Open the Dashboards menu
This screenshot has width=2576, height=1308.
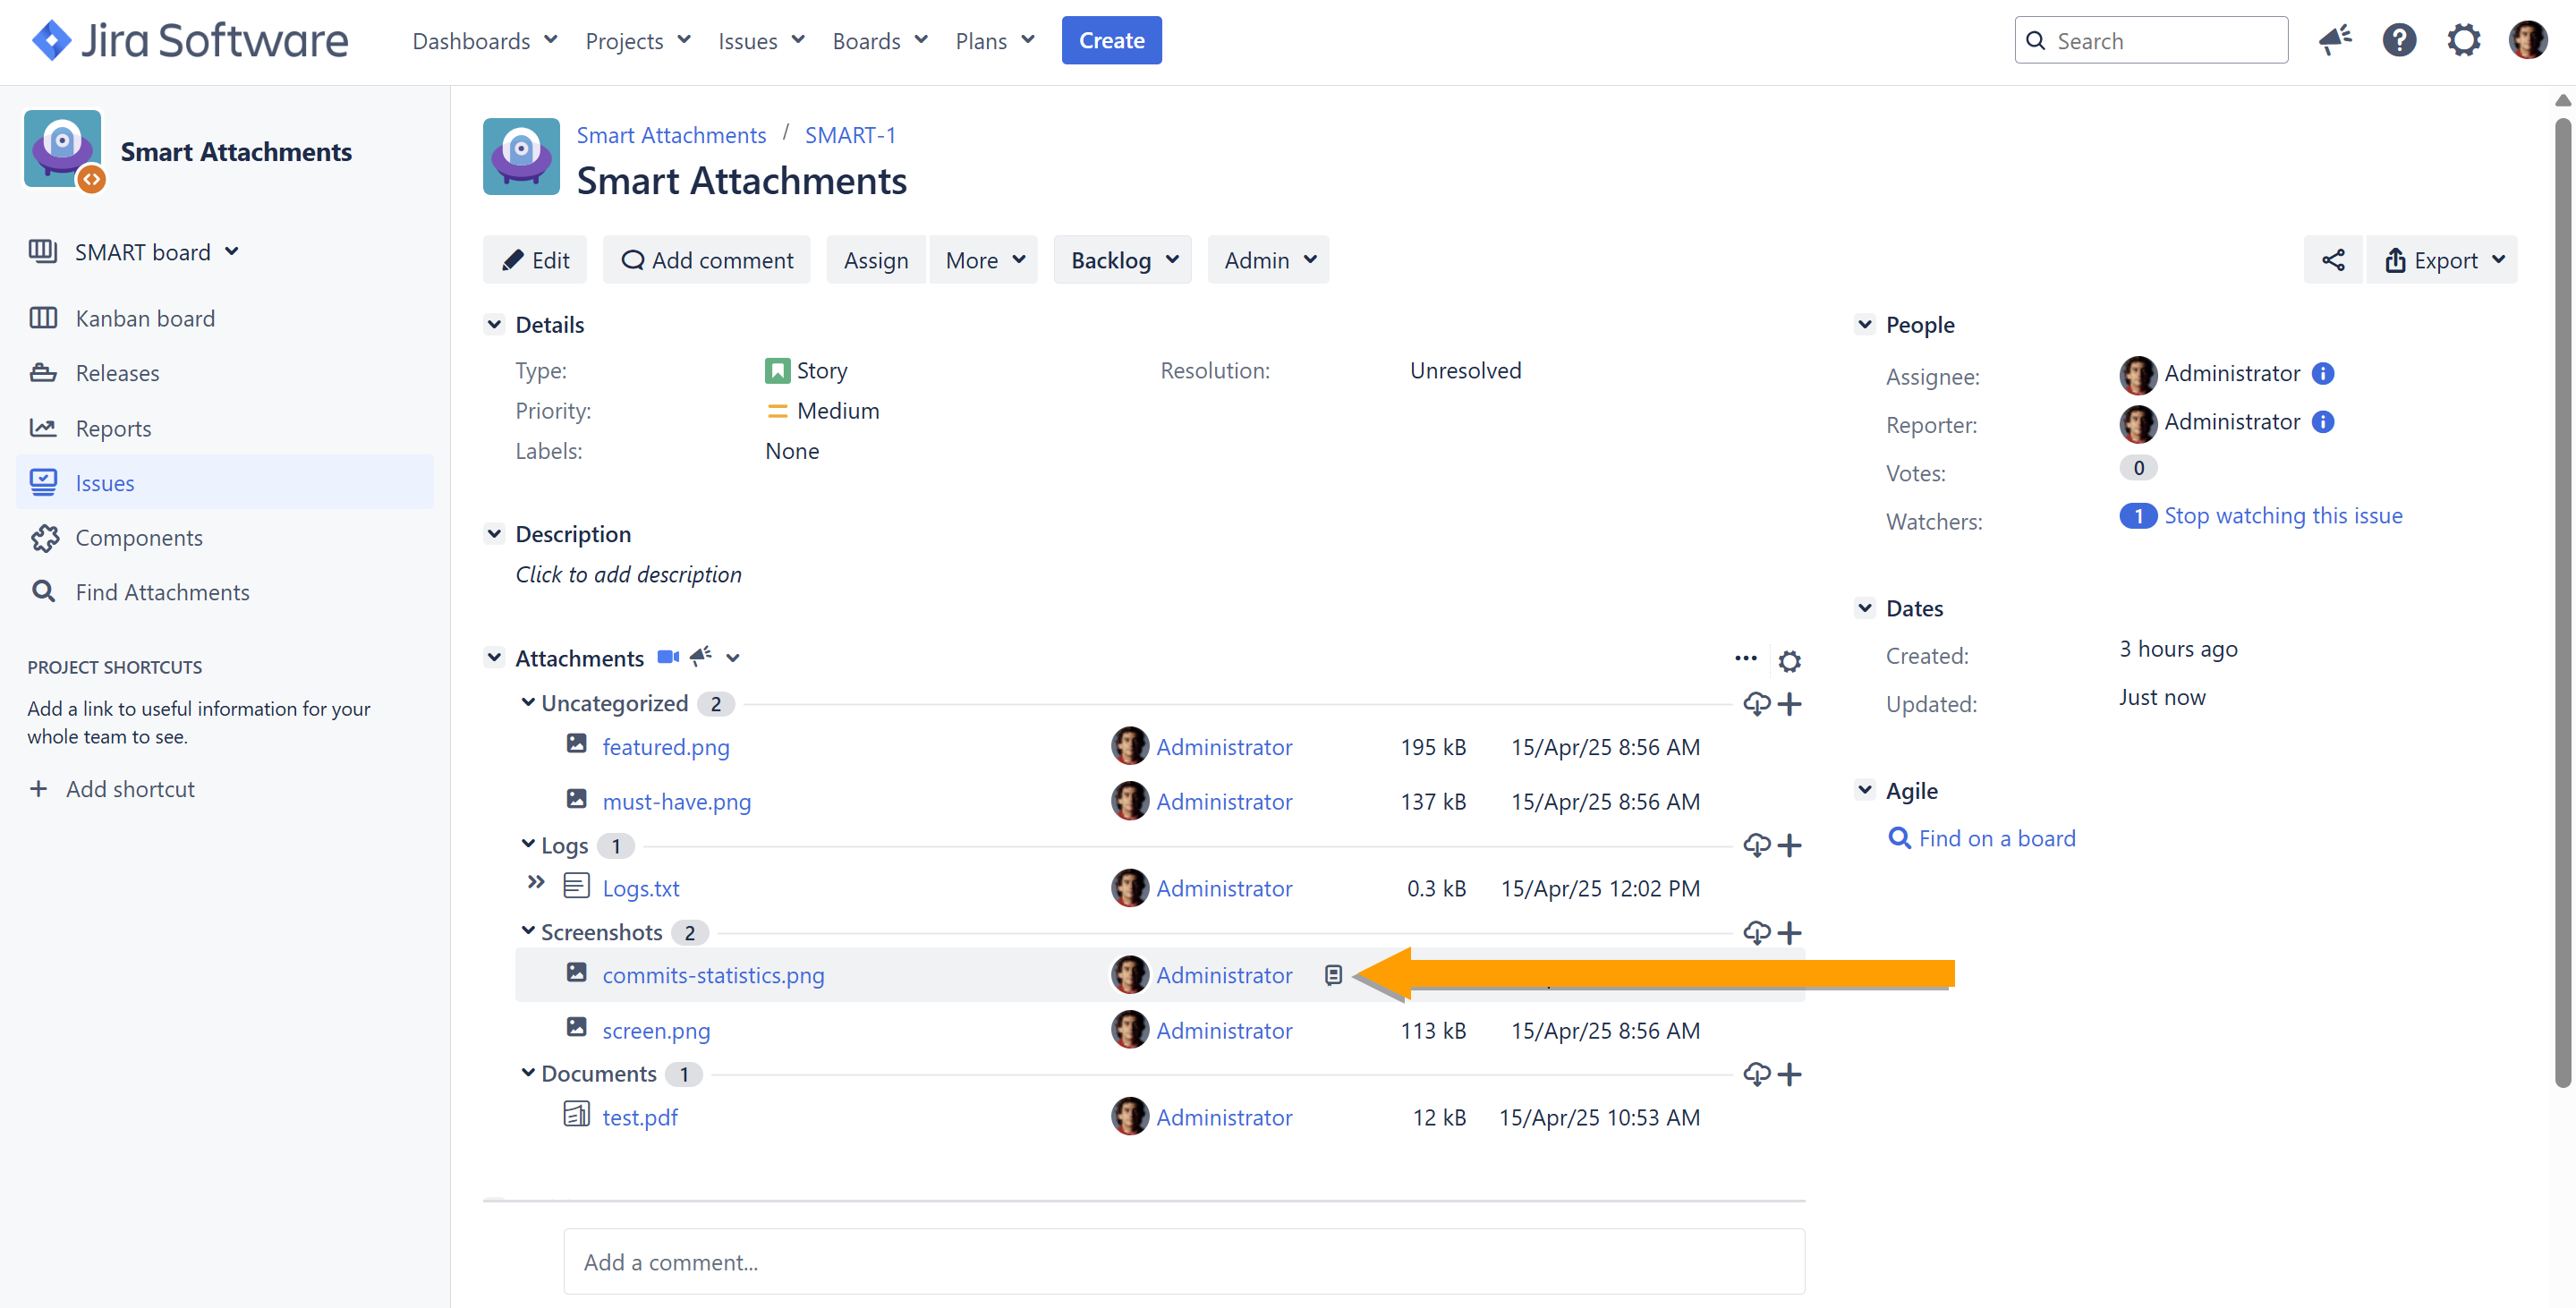coord(484,41)
